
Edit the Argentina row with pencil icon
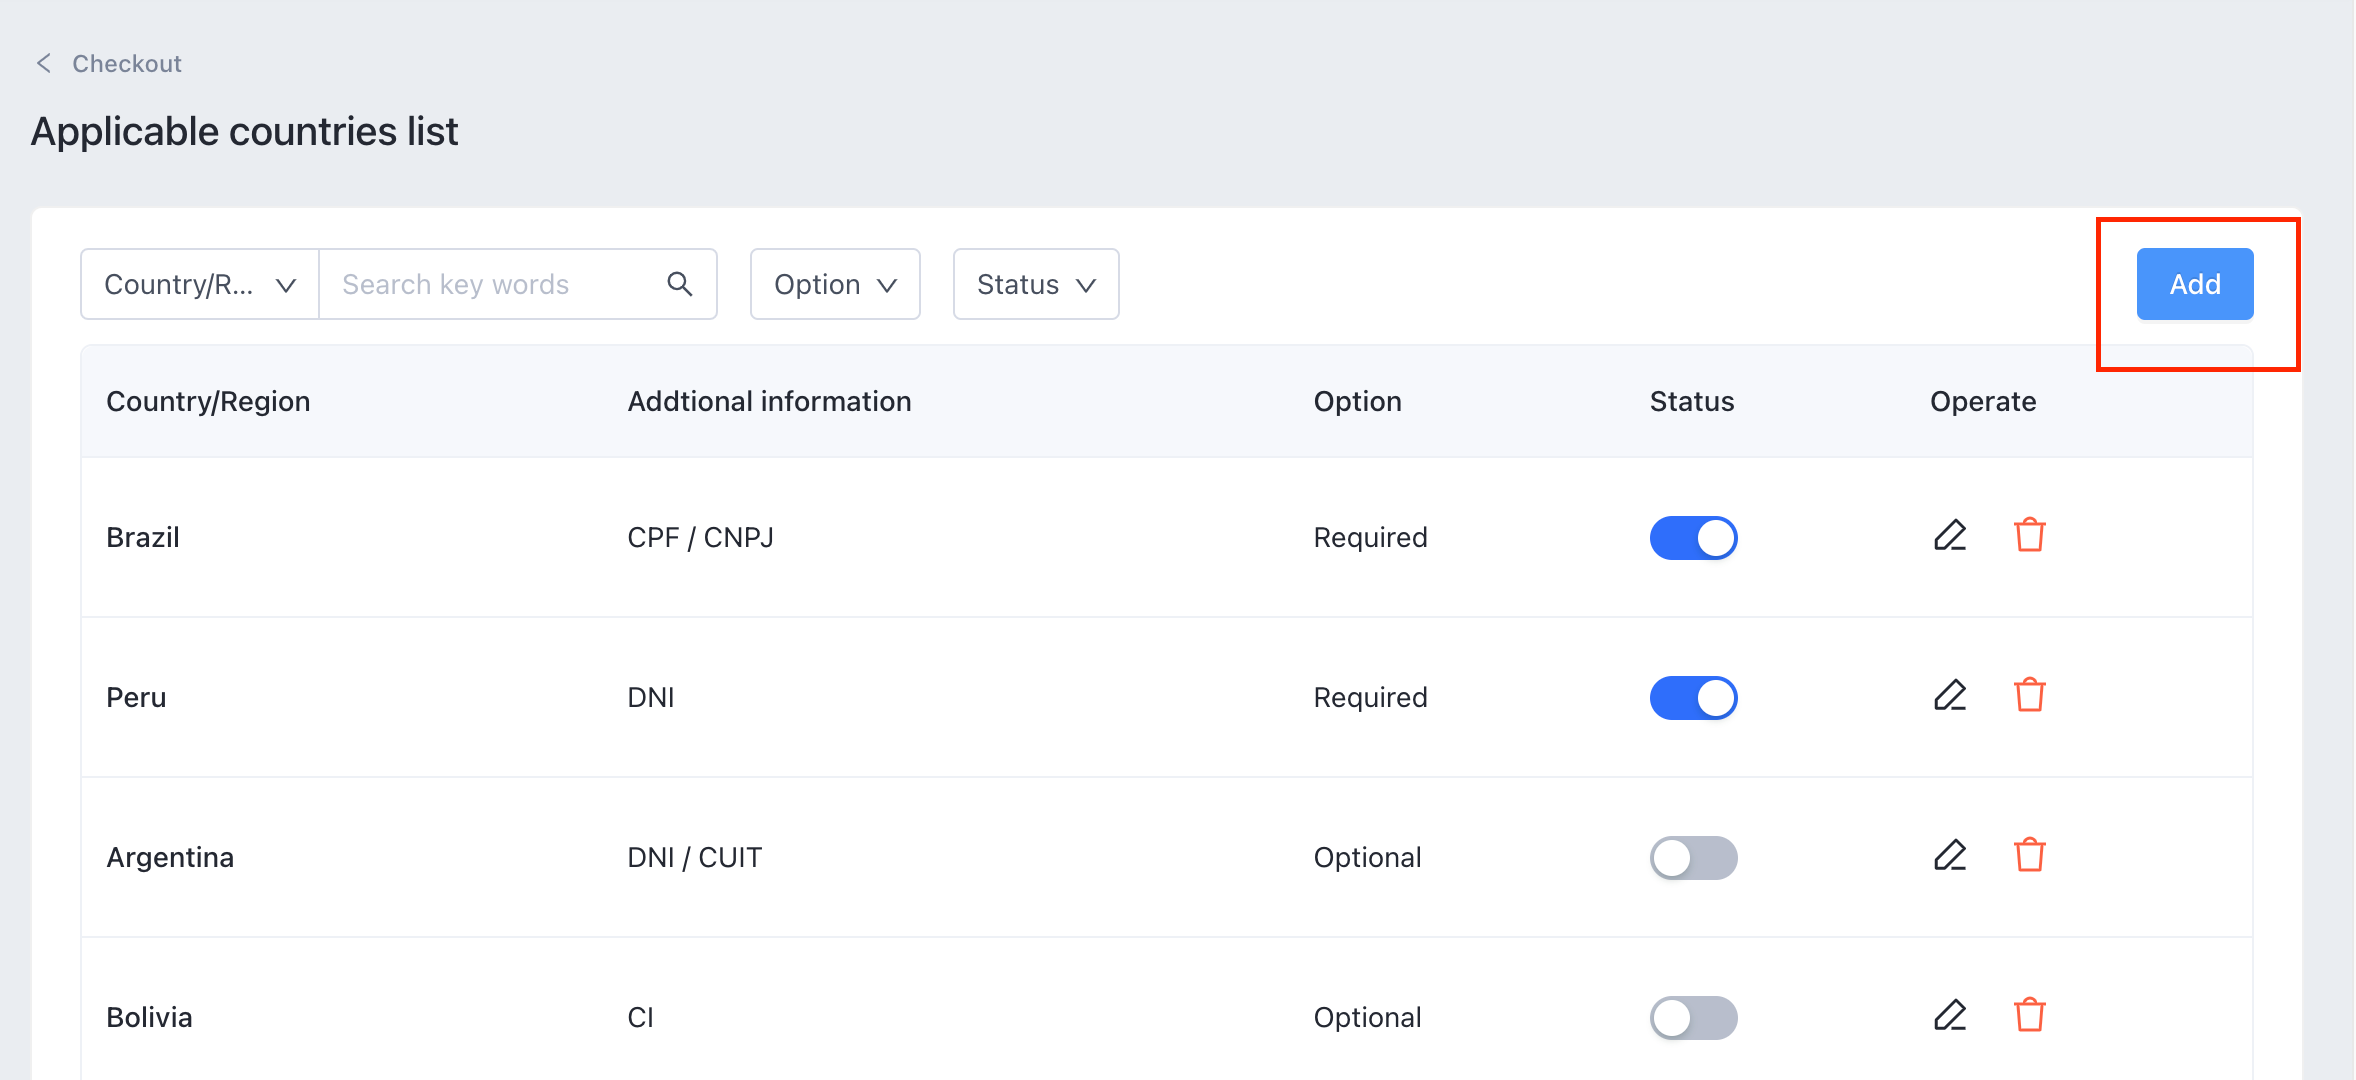pos(1949,856)
